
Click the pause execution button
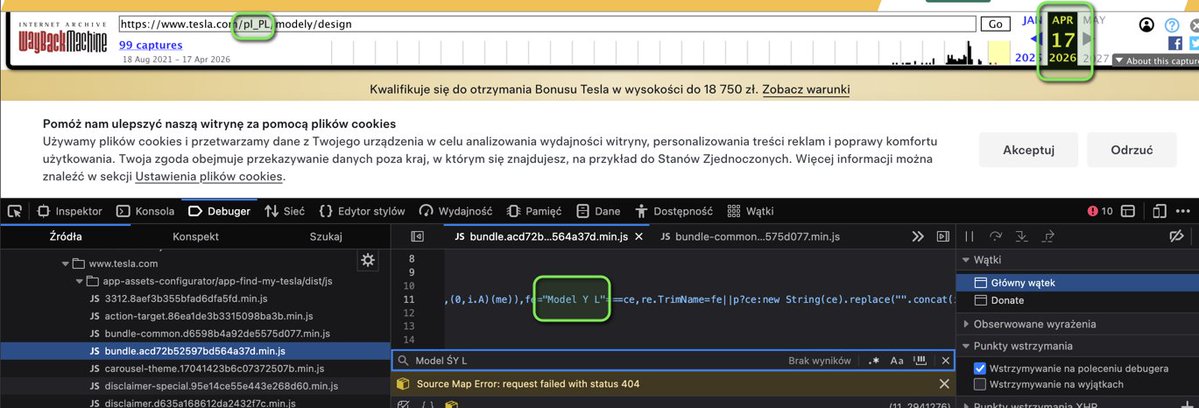coord(970,237)
